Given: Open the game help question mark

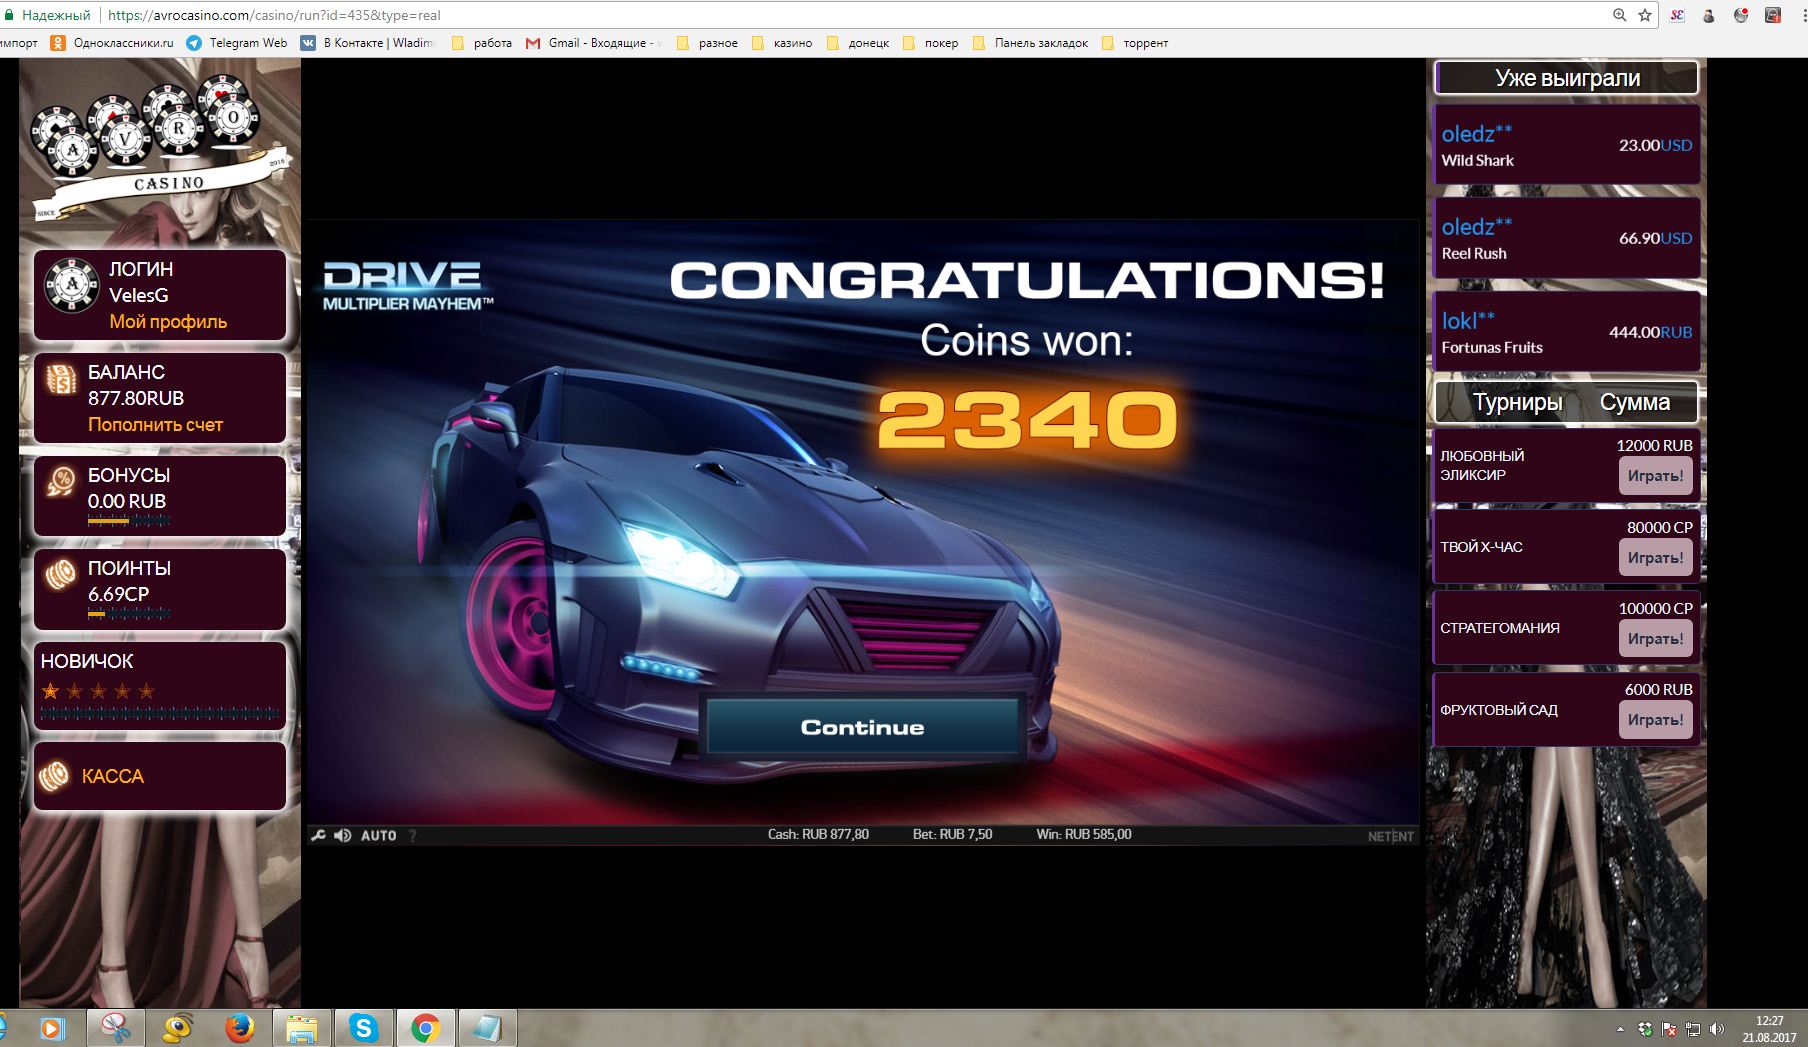Looking at the screenshot, I should (412, 835).
